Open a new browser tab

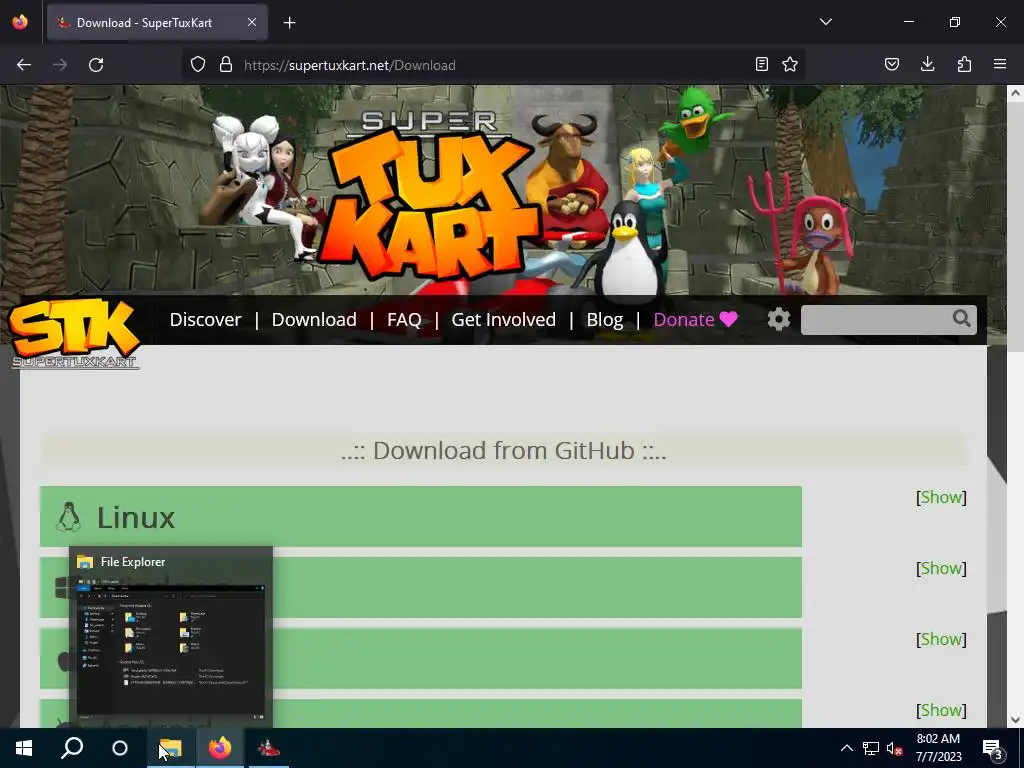point(290,23)
